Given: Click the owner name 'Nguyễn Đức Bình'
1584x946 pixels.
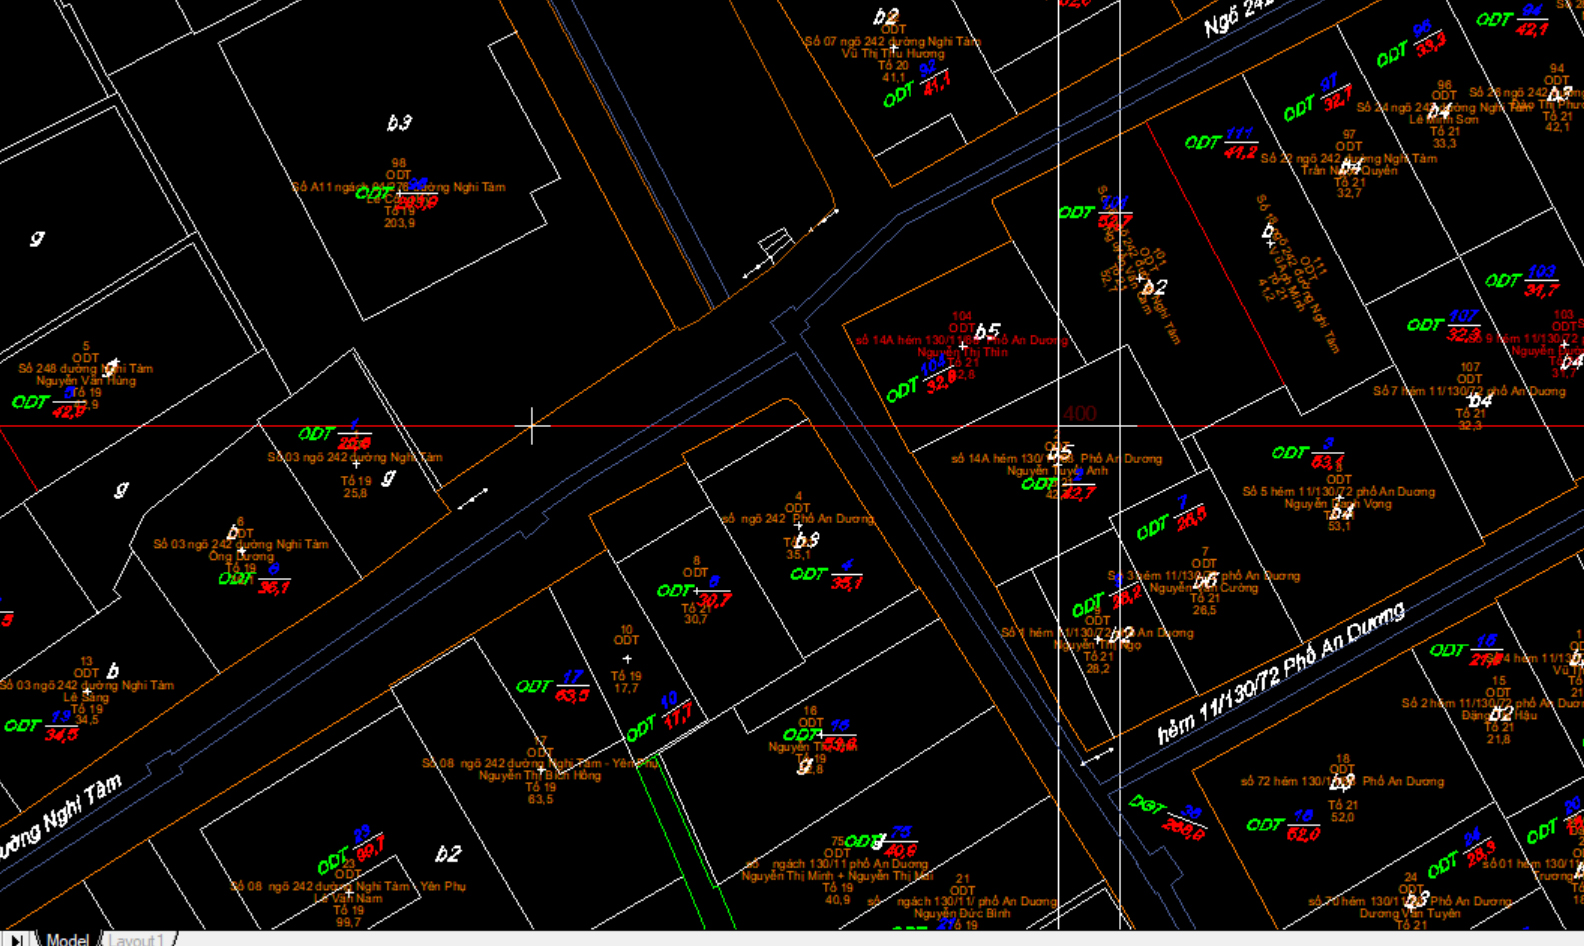Looking at the screenshot, I should pyautogui.click(x=962, y=913).
